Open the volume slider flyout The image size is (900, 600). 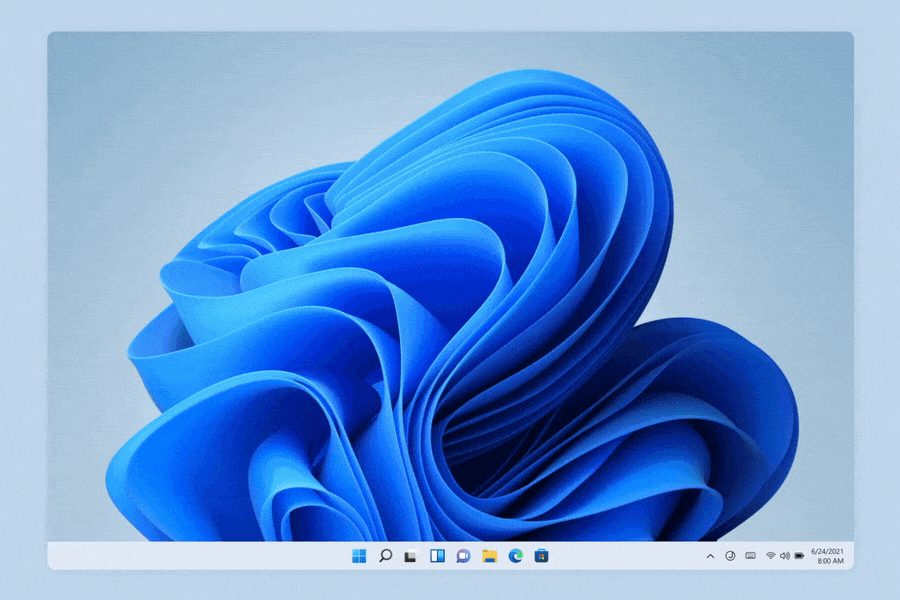click(x=785, y=557)
